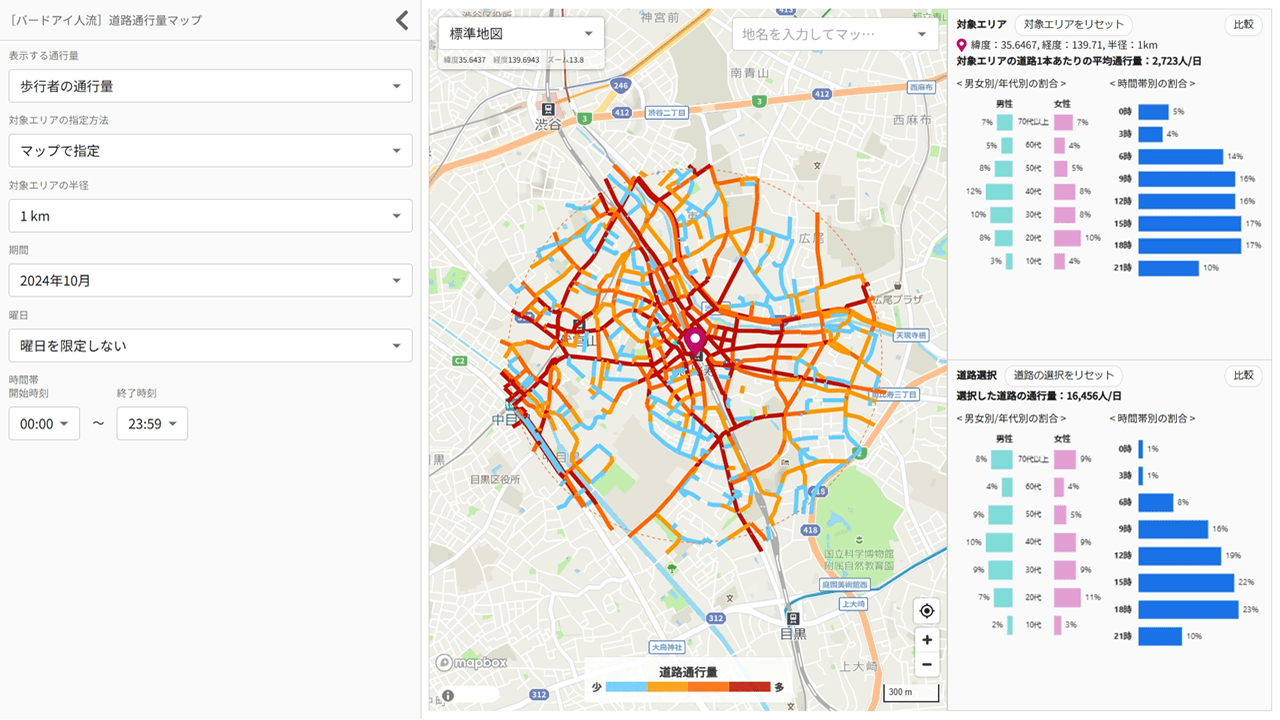Click the Mapbox logo
Screen dimensions: 1280x720
472,662
